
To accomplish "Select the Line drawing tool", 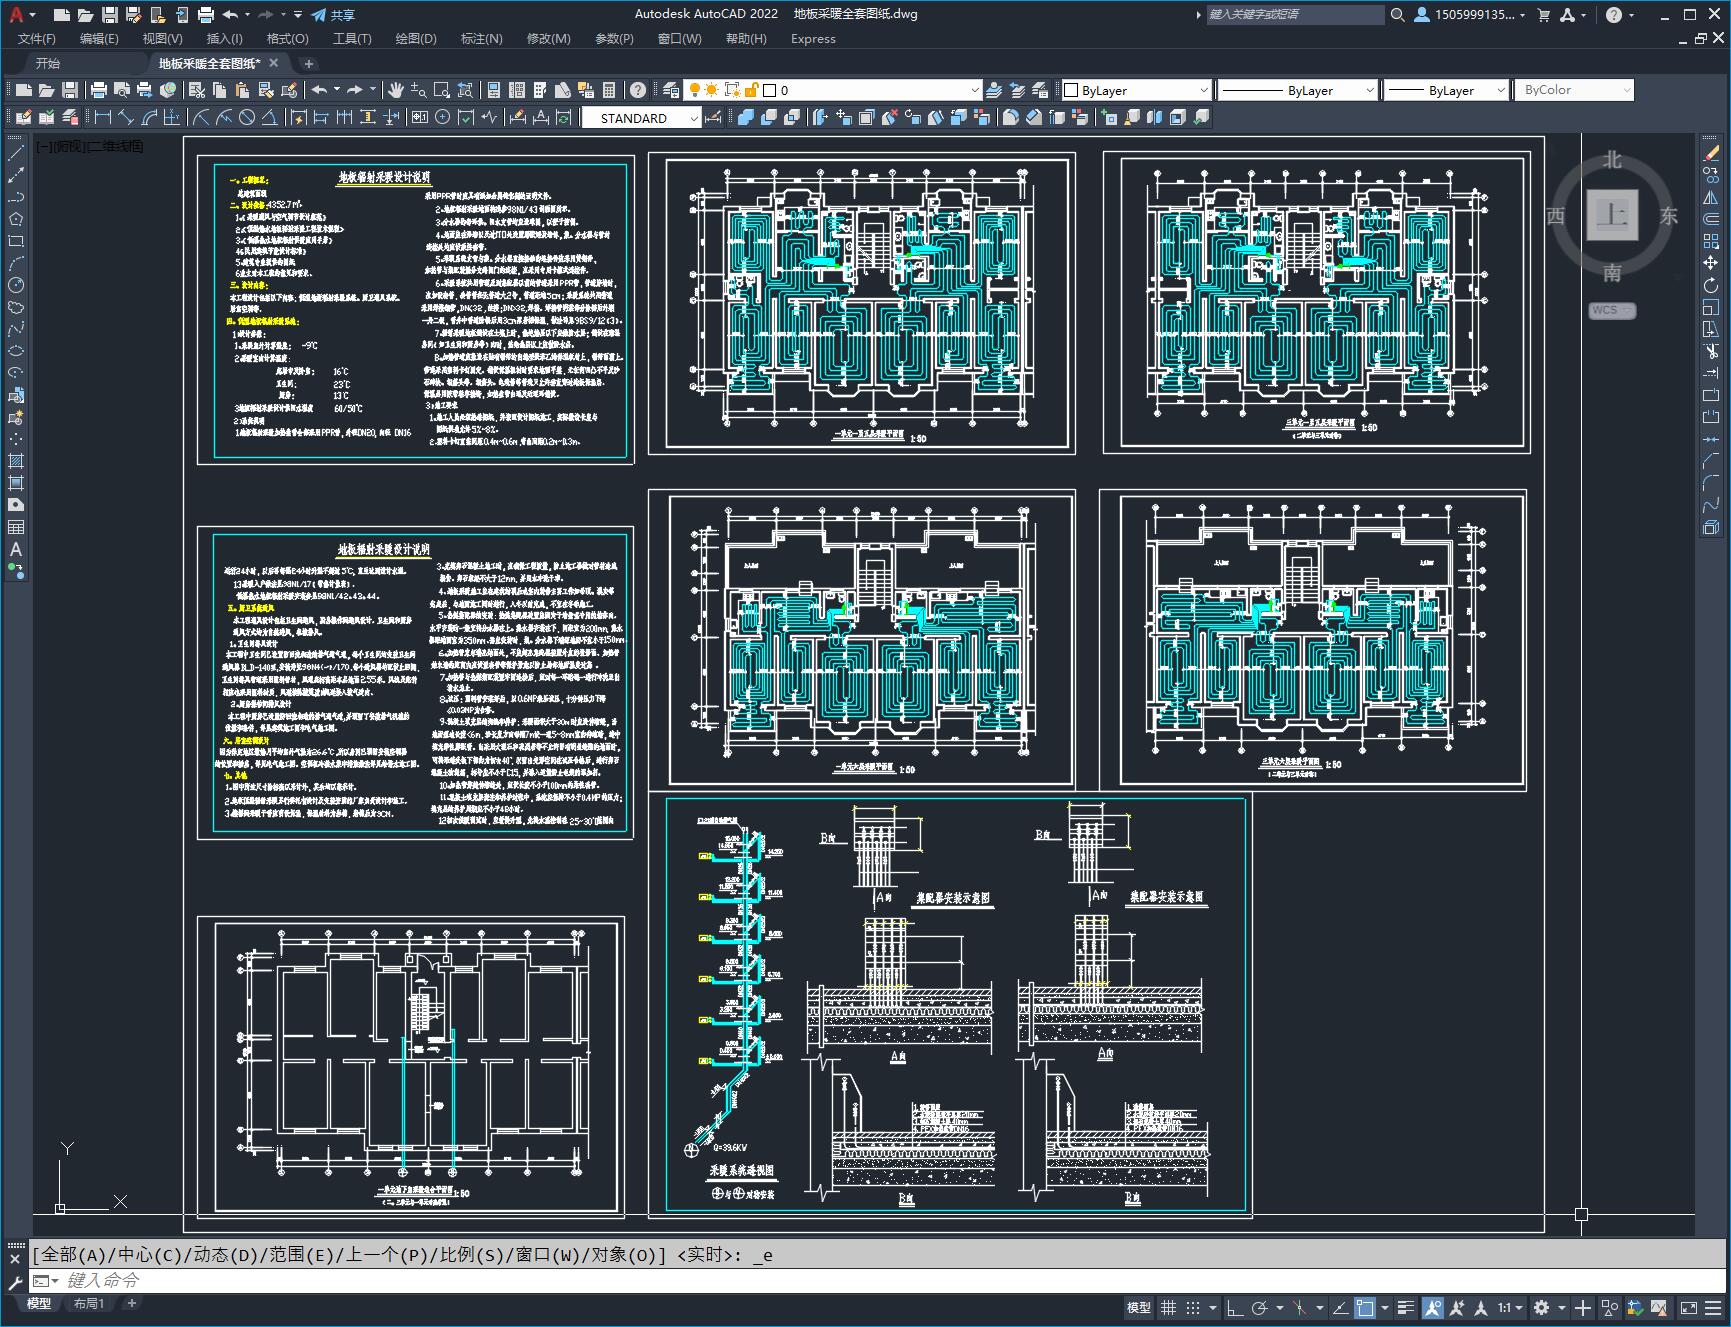I will click(16, 153).
